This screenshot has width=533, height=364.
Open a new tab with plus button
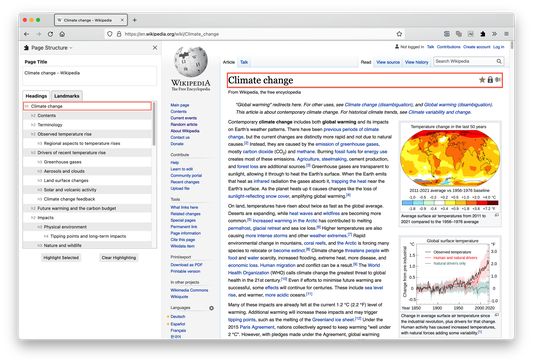click(135, 20)
